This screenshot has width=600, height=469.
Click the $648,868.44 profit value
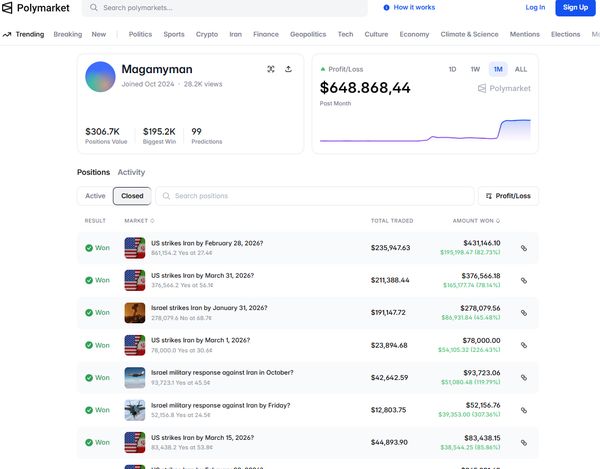(x=365, y=88)
